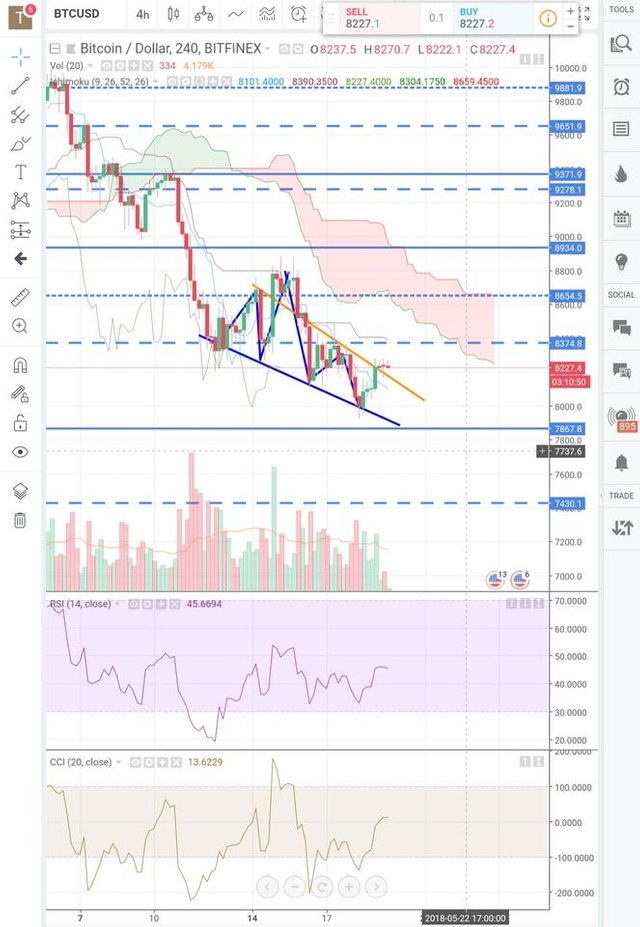Open the notifications bell icon
640x927 pixels.
[x=621, y=463]
